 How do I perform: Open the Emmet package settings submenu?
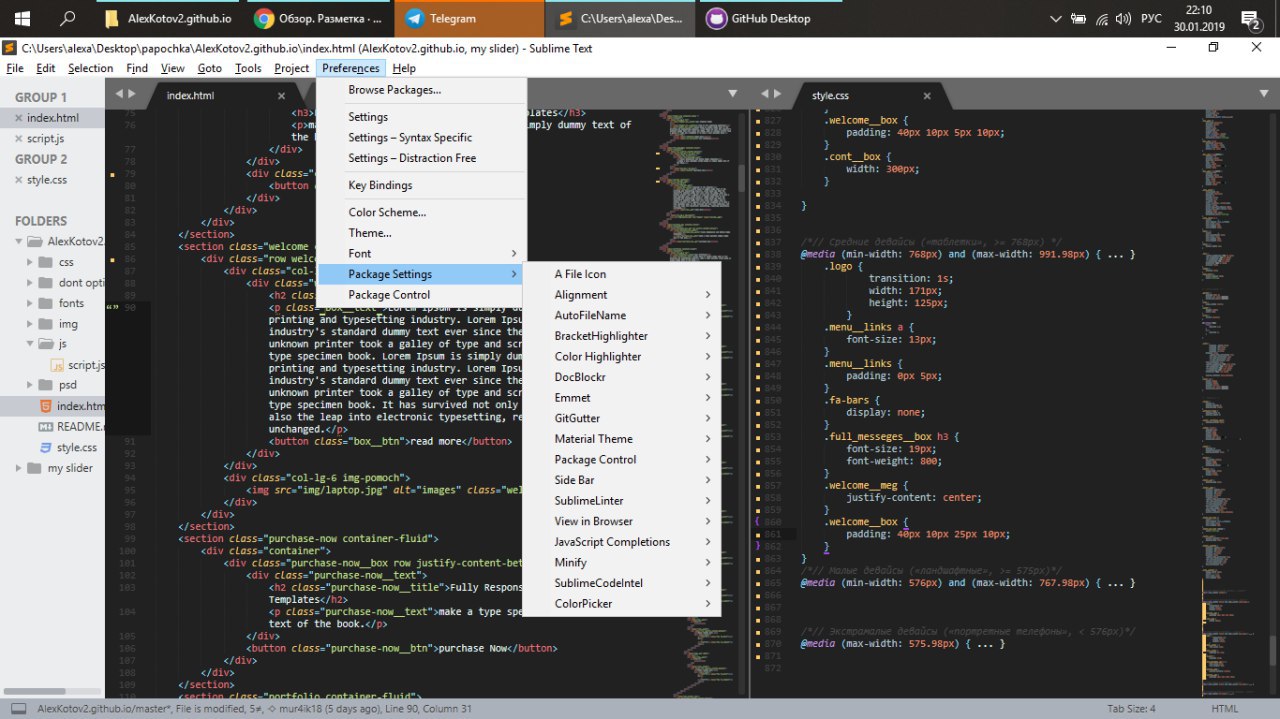point(621,398)
